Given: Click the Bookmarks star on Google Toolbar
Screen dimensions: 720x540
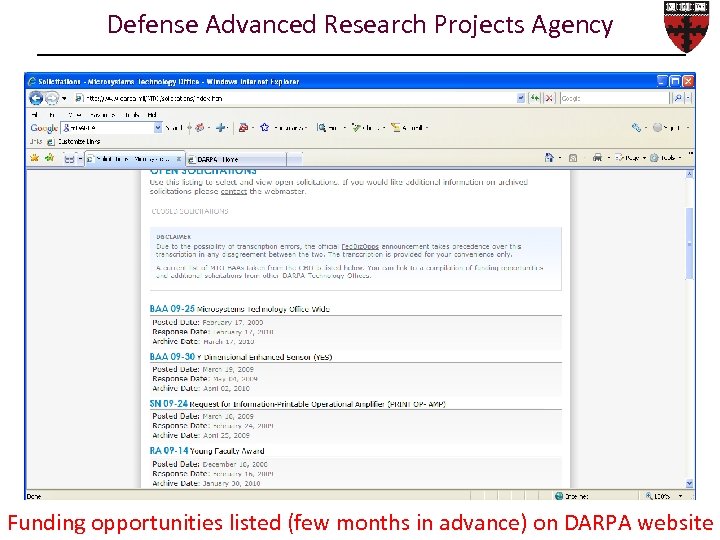Looking at the screenshot, I should (x=264, y=128).
